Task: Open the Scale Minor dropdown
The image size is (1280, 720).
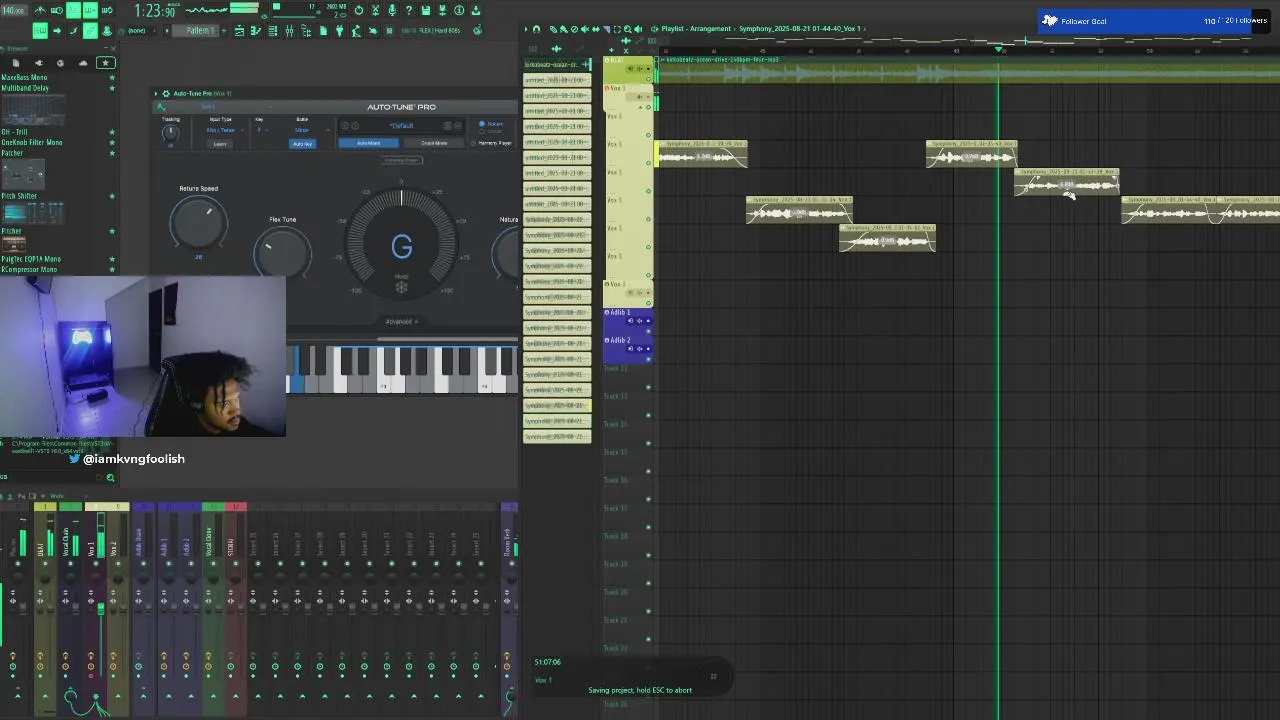Action: pos(312,130)
